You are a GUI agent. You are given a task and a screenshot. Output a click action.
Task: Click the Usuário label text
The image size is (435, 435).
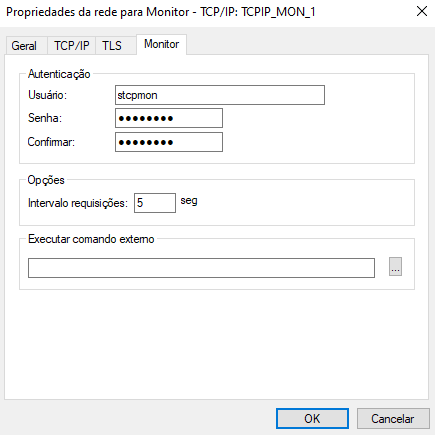click(47, 95)
